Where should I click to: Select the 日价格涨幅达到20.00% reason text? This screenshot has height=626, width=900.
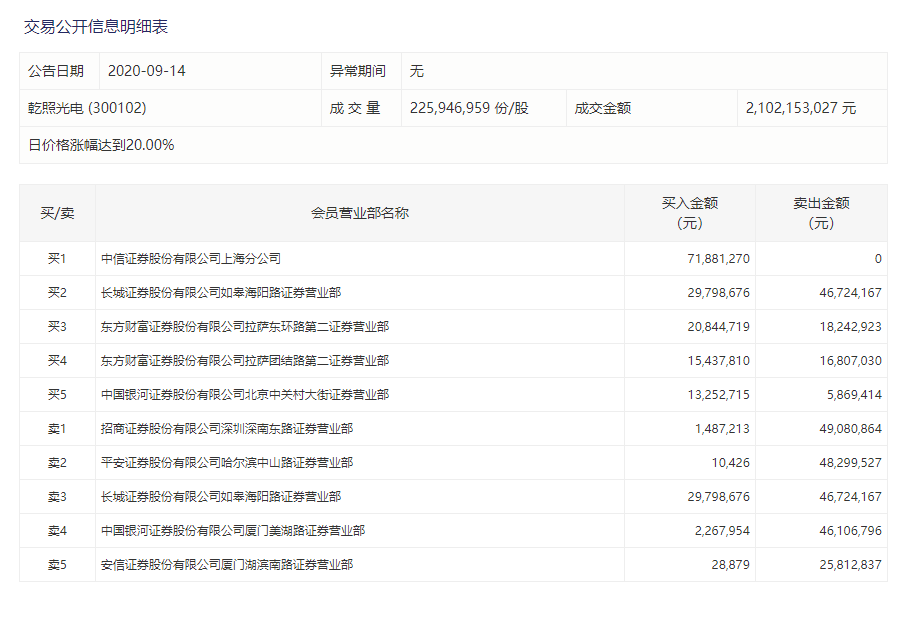tap(101, 145)
